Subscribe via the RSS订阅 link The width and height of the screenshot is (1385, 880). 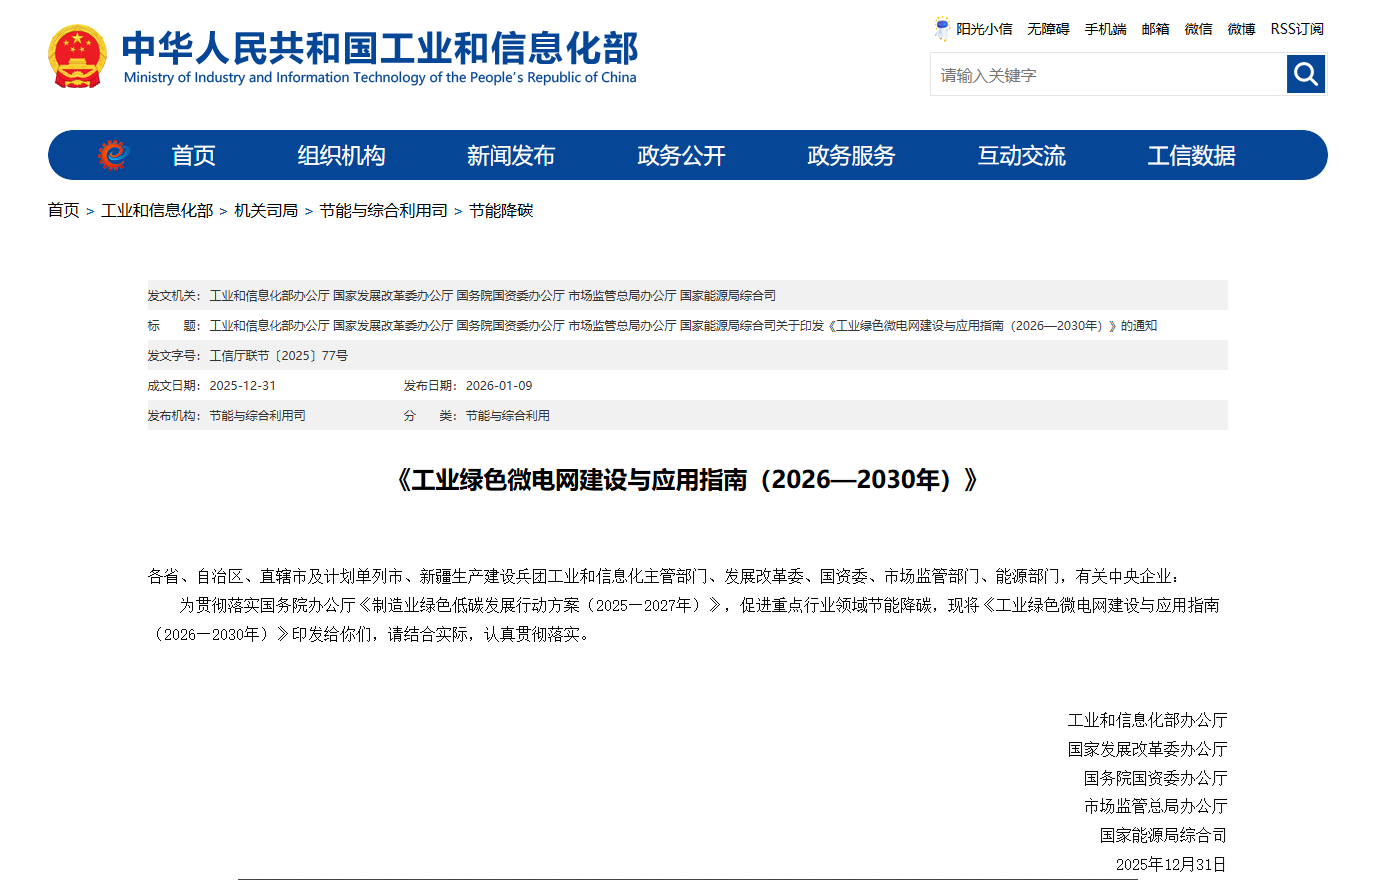click(x=1297, y=29)
